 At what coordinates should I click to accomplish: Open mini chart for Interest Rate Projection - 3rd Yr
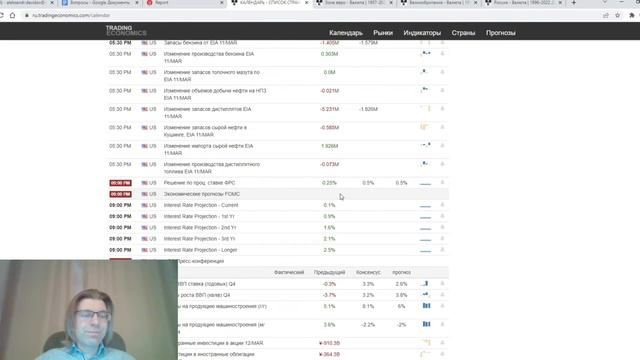point(425,240)
